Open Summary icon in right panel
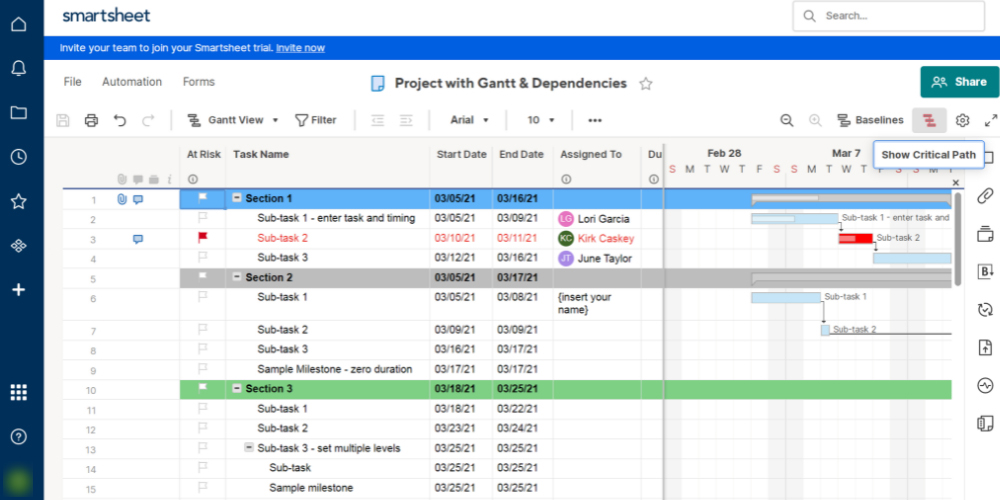 (985, 423)
